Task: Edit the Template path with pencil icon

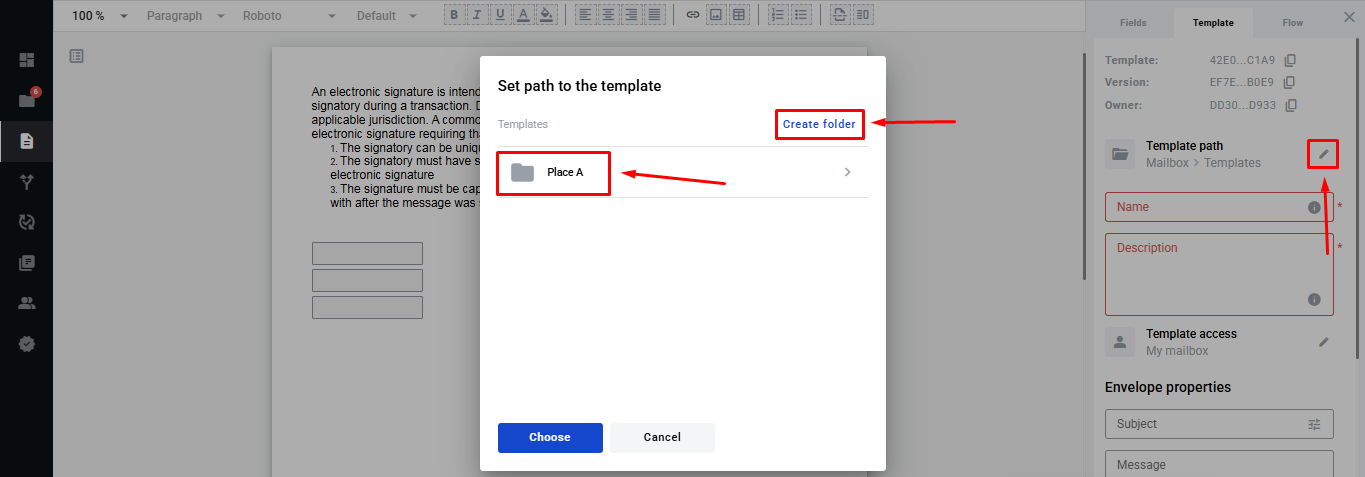Action: click(1323, 154)
